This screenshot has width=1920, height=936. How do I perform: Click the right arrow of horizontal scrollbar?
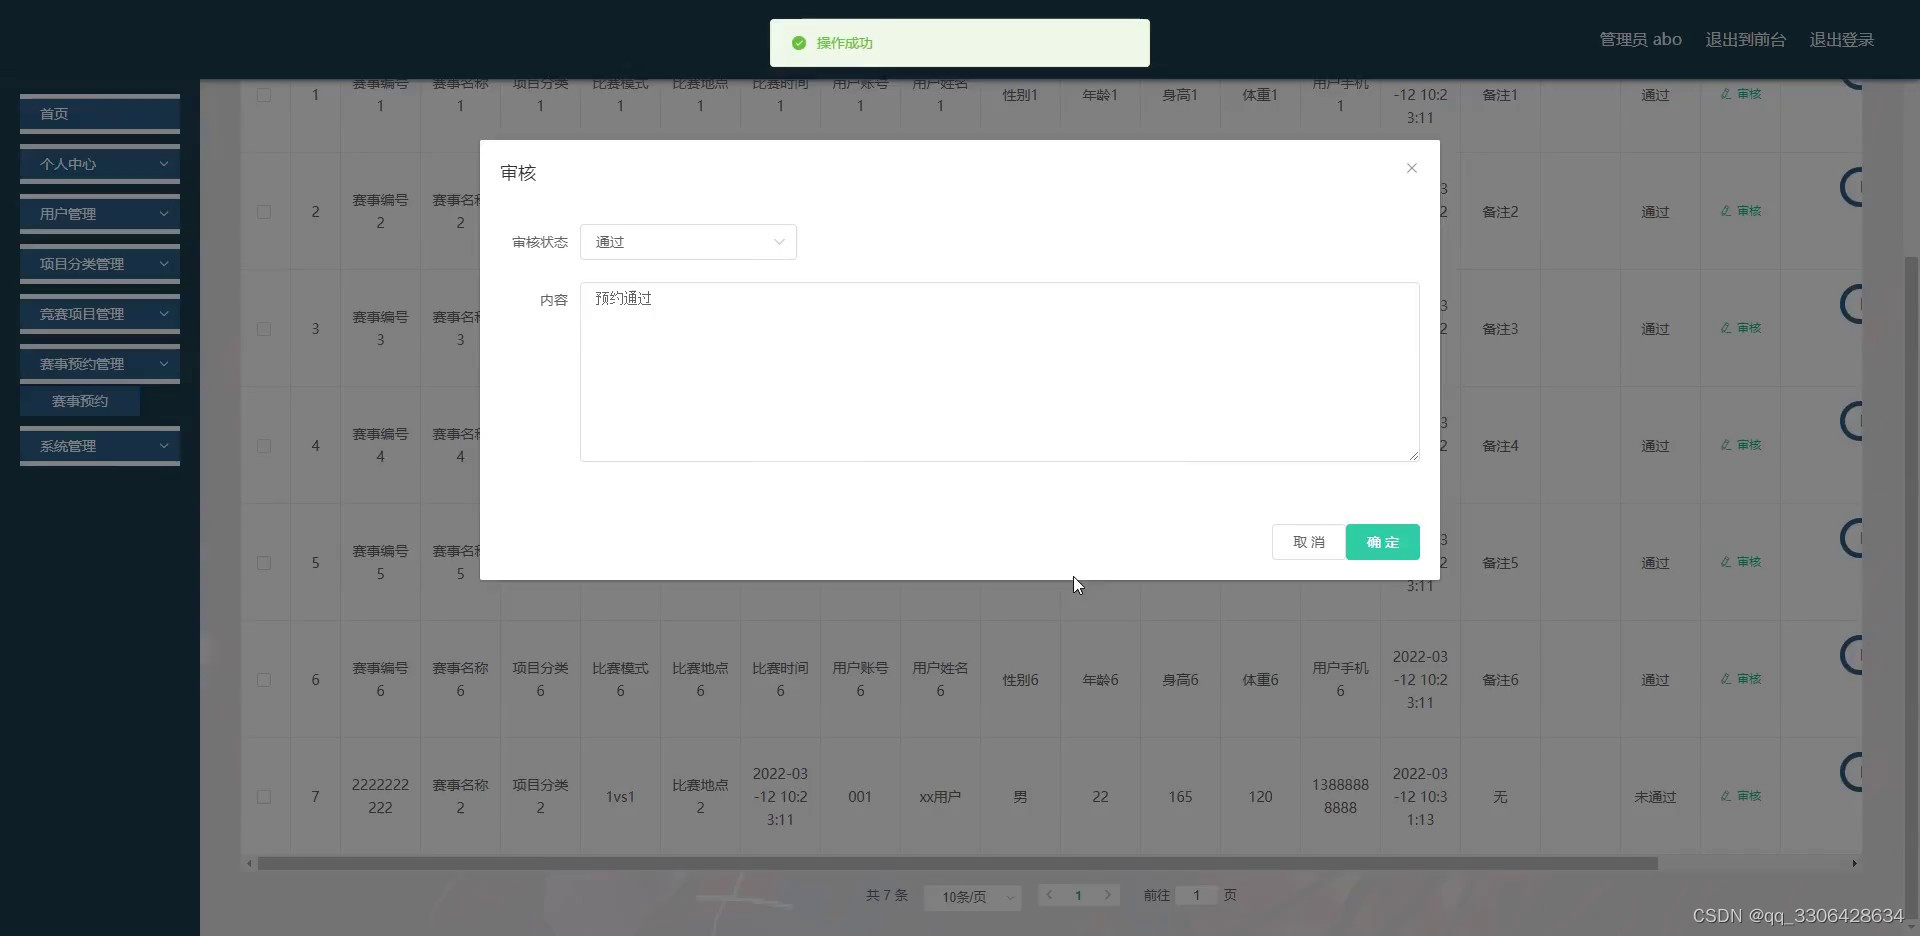[1854, 863]
